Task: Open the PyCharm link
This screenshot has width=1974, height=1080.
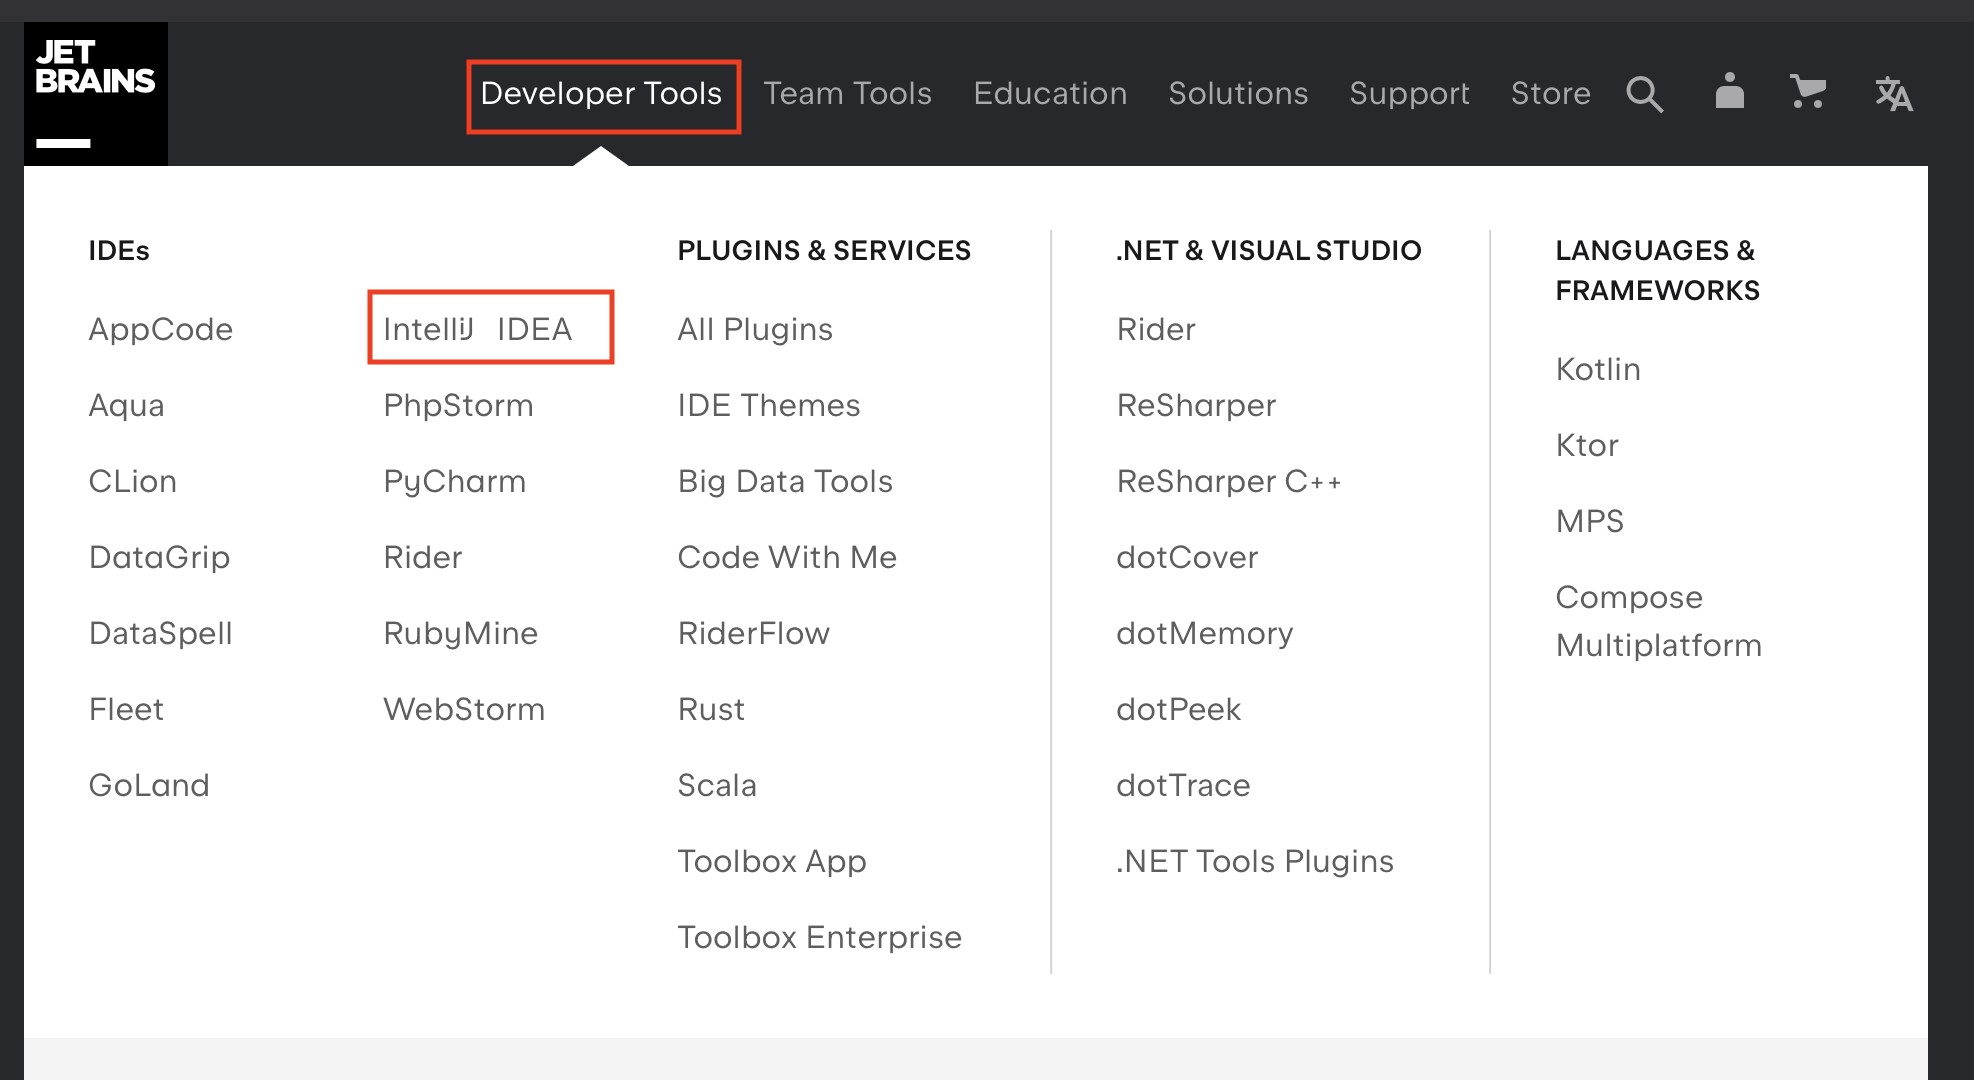Action: 454,481
